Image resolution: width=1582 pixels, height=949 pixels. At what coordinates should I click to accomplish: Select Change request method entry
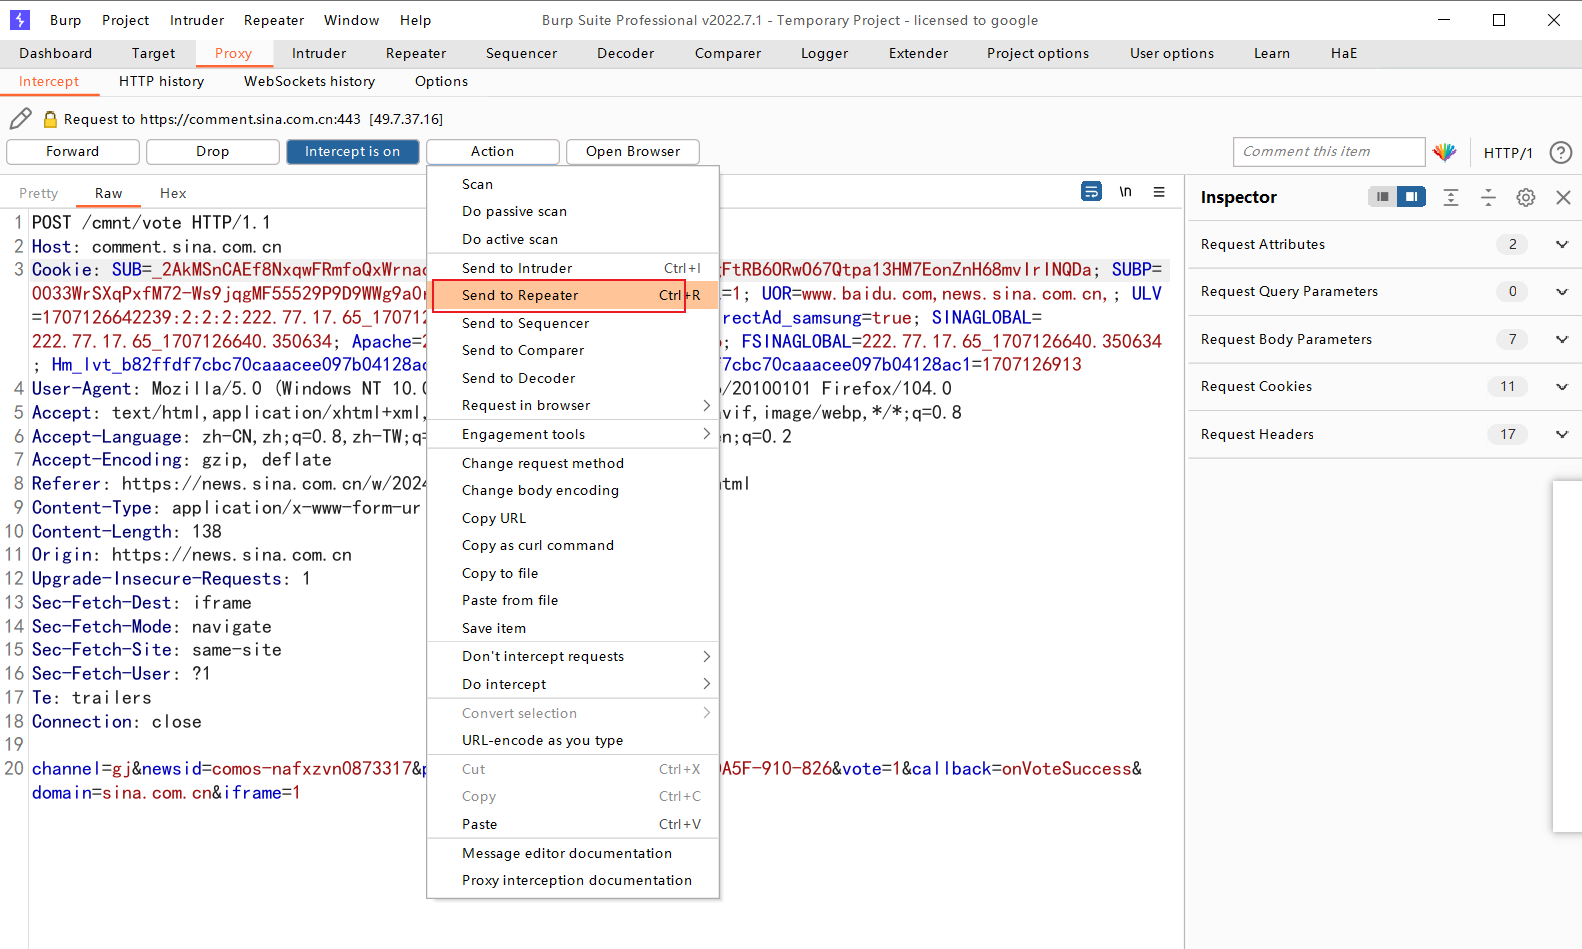click(573, 464)
